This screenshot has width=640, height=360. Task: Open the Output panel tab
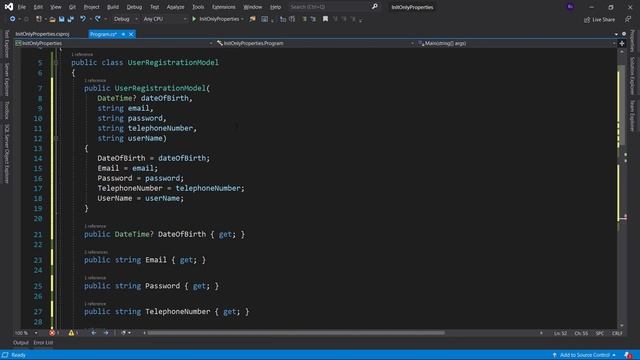click(x=21, y=343)
